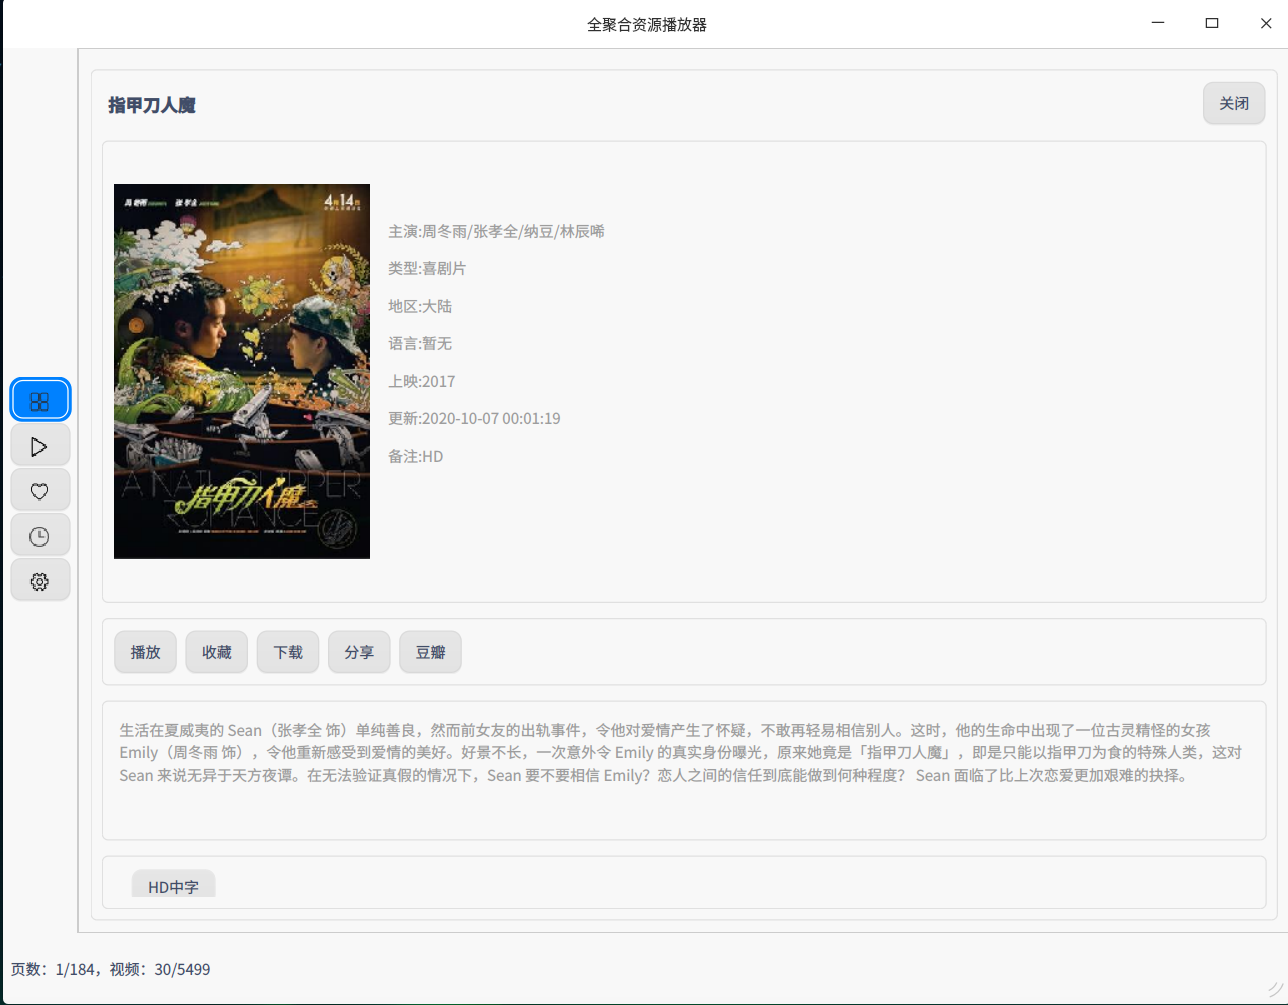
Task: Close the 全聚合资源播放器 window
Action: point(1266,23)
